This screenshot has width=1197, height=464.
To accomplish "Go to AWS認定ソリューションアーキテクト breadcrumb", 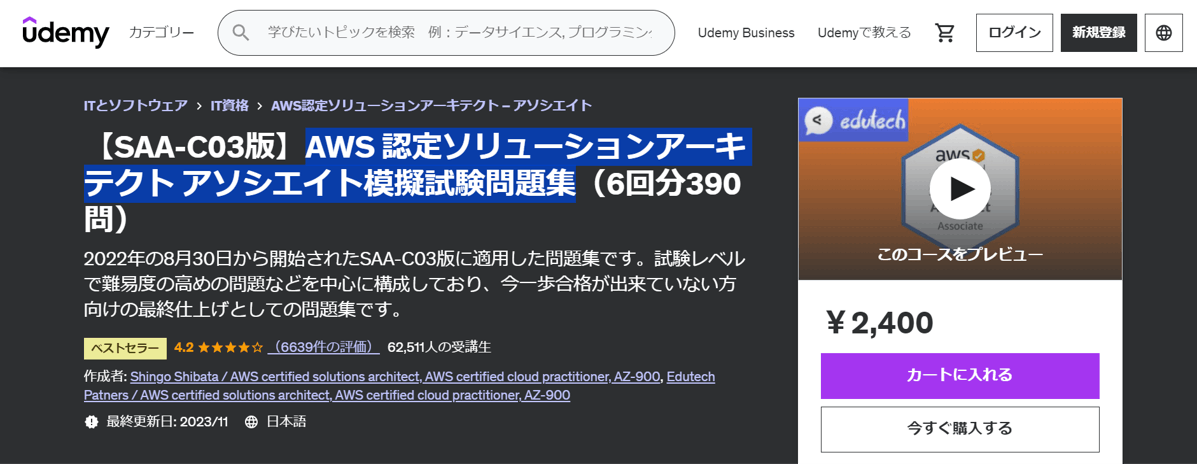I will (x=431, y=105).
